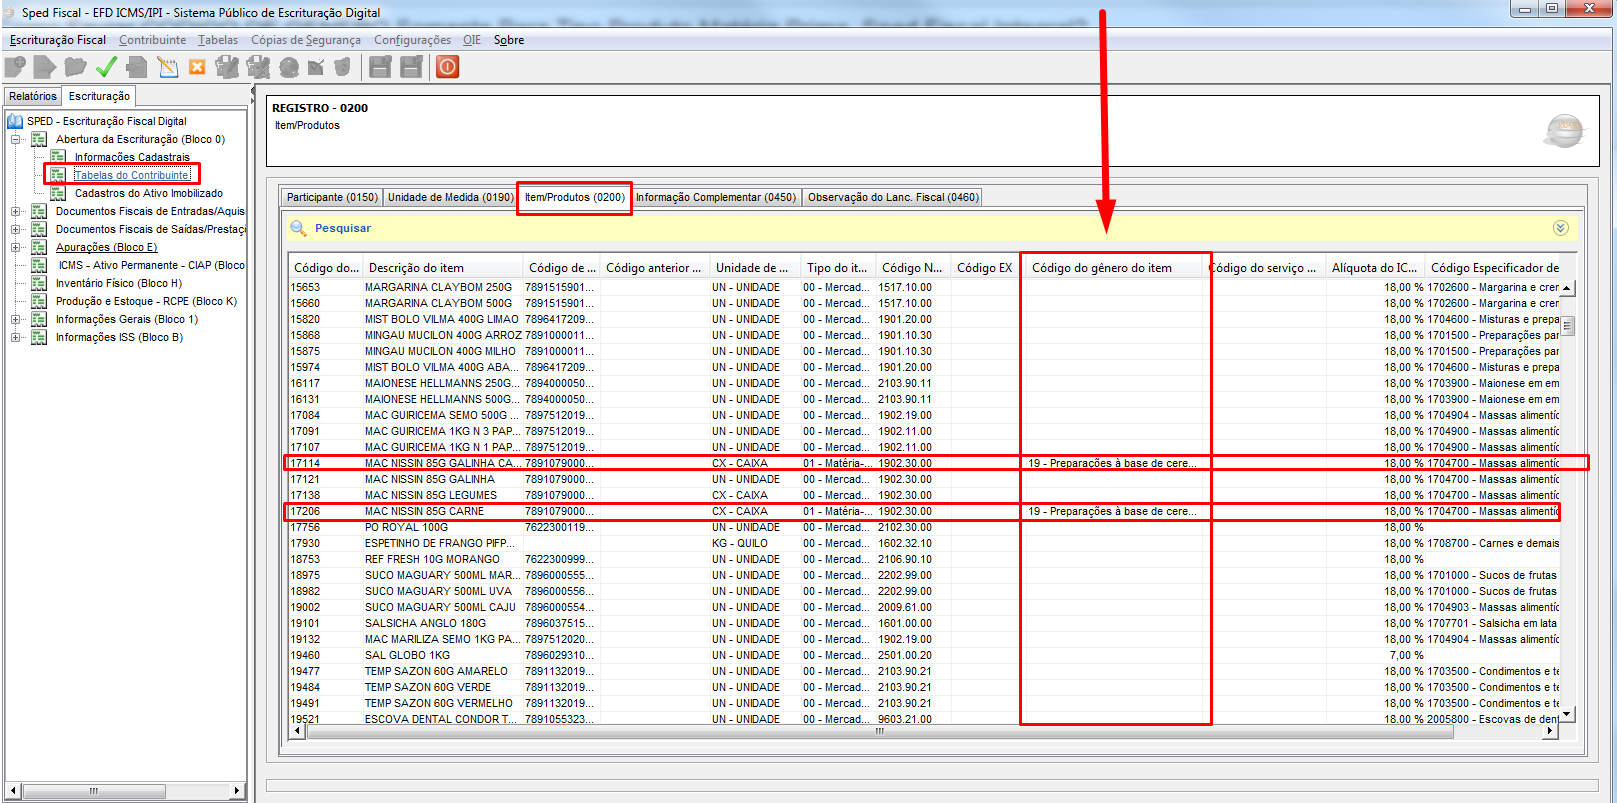Click the globe toolbar icon

tap(289, 67)
